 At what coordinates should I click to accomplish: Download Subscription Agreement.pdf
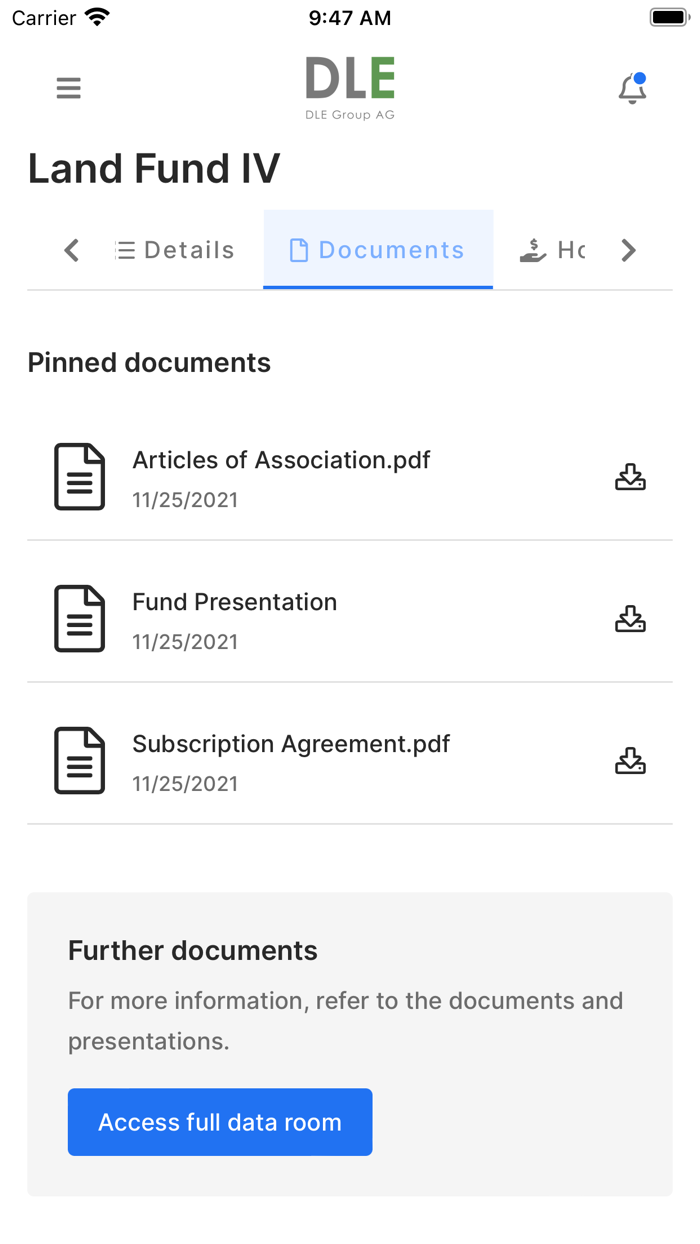[x=630, y=761]
